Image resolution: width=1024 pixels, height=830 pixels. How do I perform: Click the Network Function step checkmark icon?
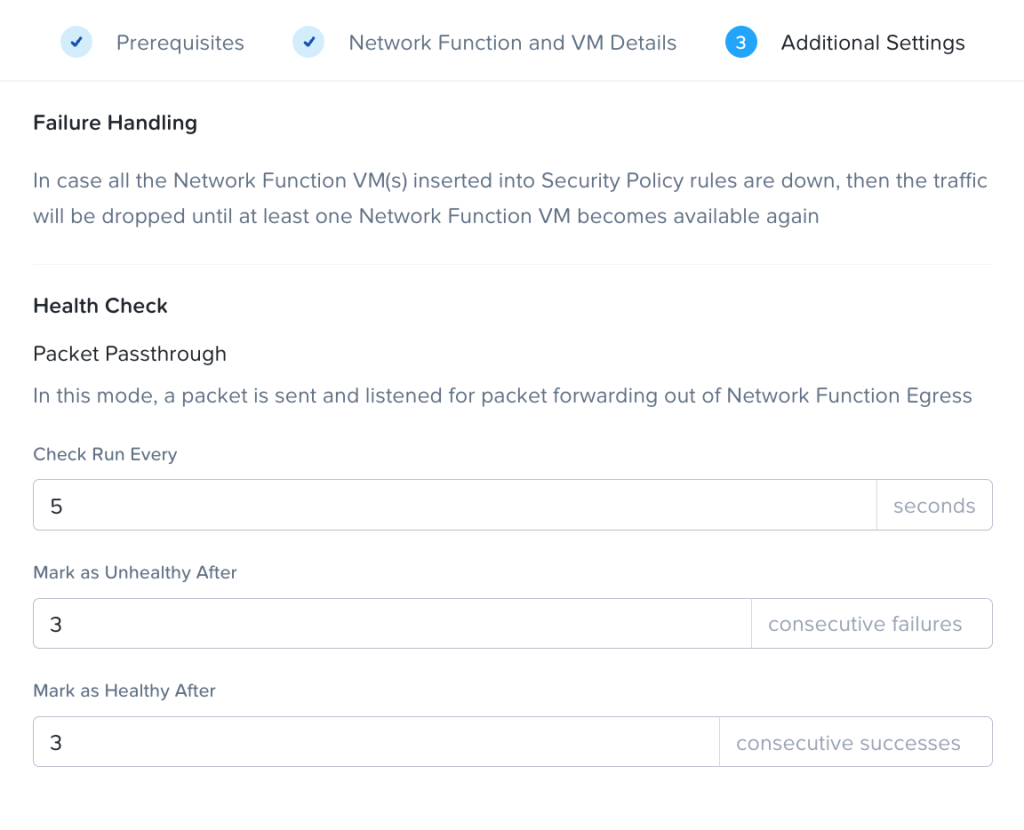tap(309, 43)
